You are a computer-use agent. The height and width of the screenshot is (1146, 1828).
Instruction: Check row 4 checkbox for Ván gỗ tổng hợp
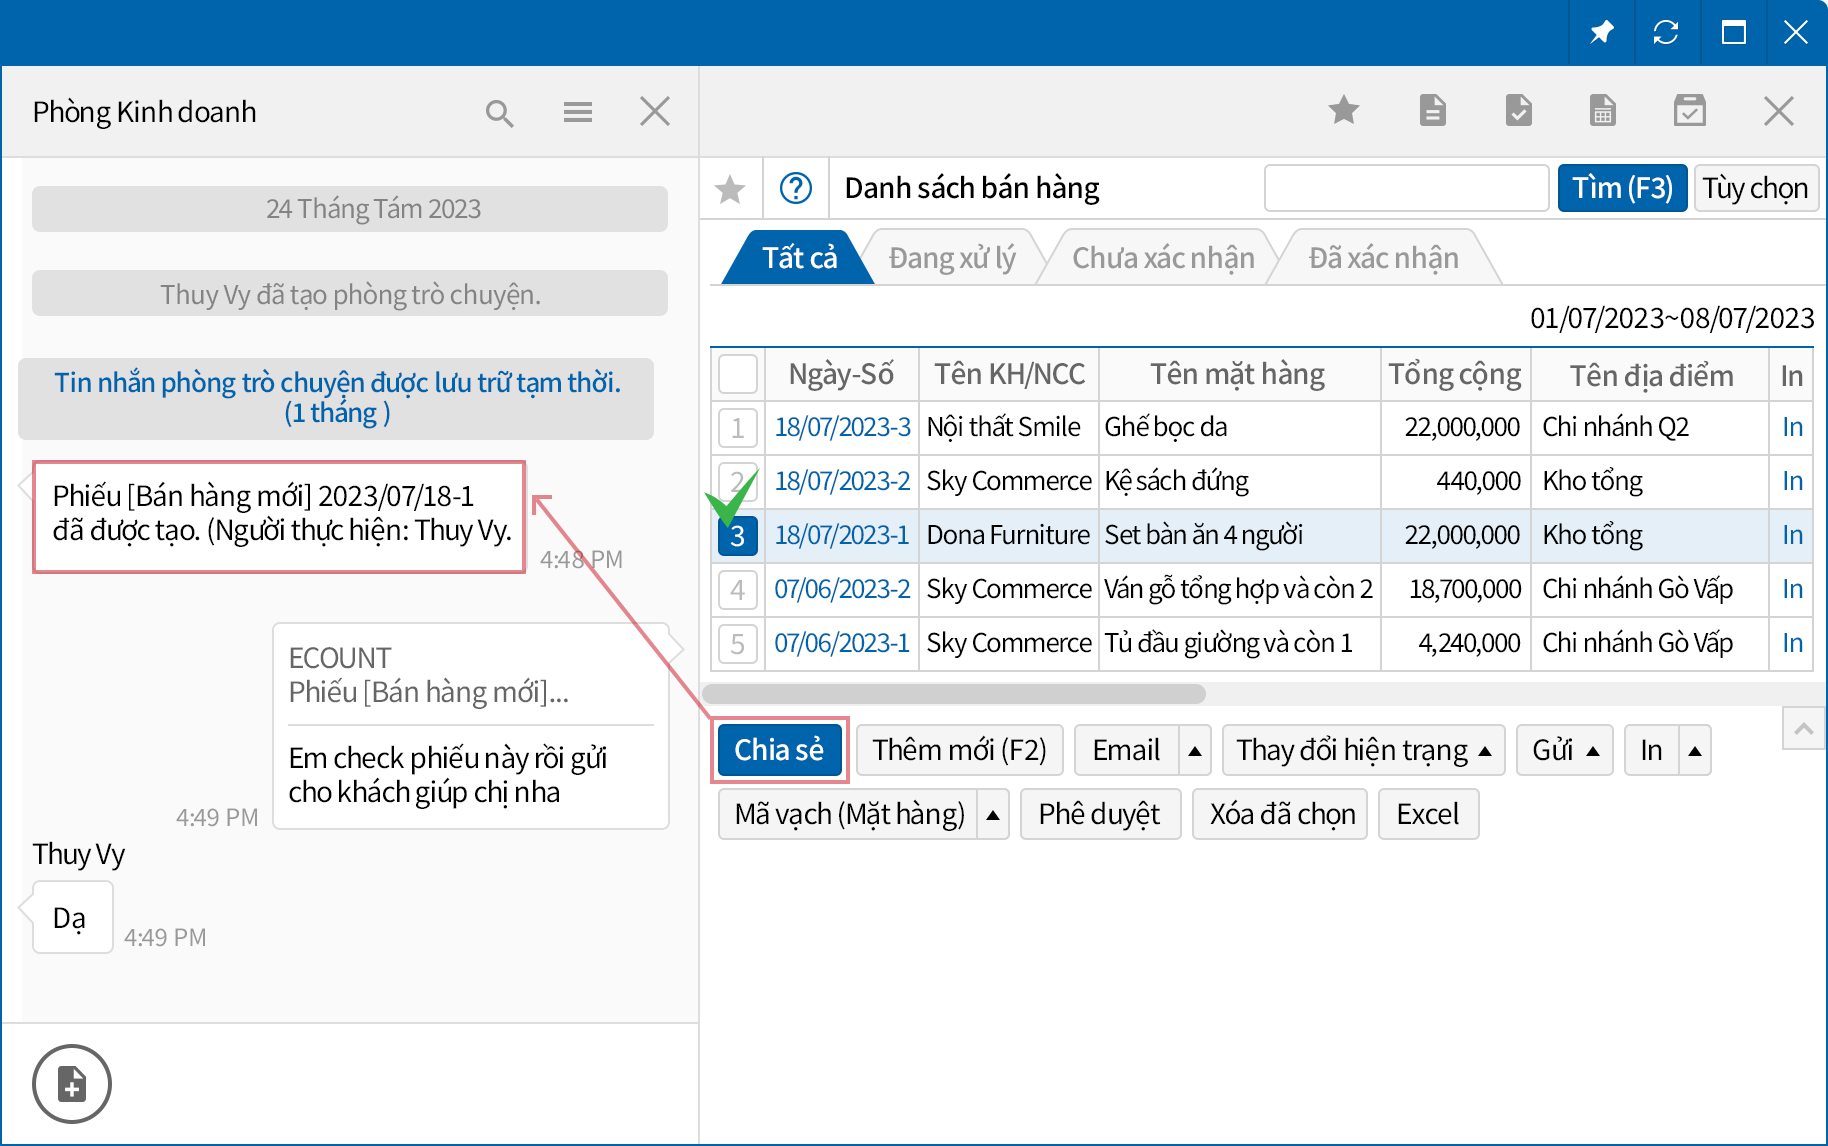point(738,590)
